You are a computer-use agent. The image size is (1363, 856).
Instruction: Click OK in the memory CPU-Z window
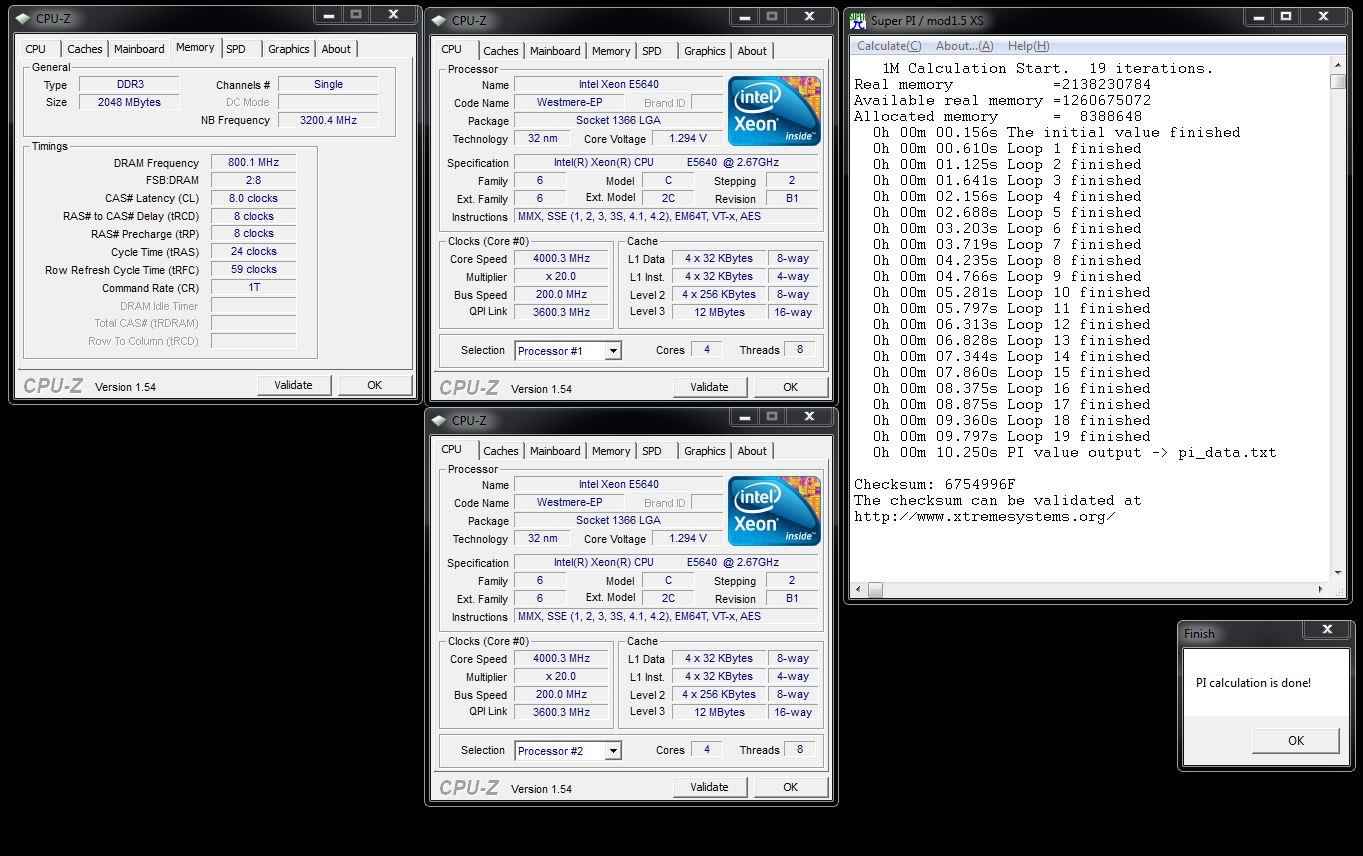coord(374,385)
